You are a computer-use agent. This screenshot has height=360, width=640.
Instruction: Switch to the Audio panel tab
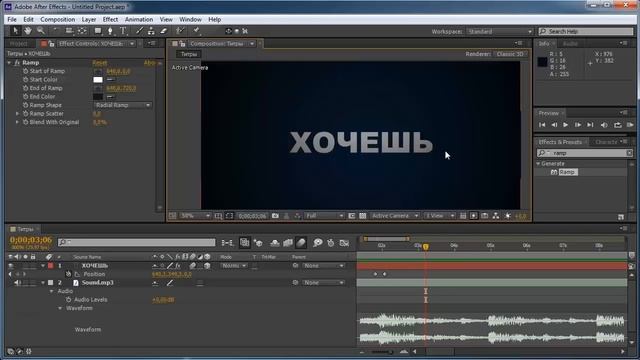pos(570,44)
